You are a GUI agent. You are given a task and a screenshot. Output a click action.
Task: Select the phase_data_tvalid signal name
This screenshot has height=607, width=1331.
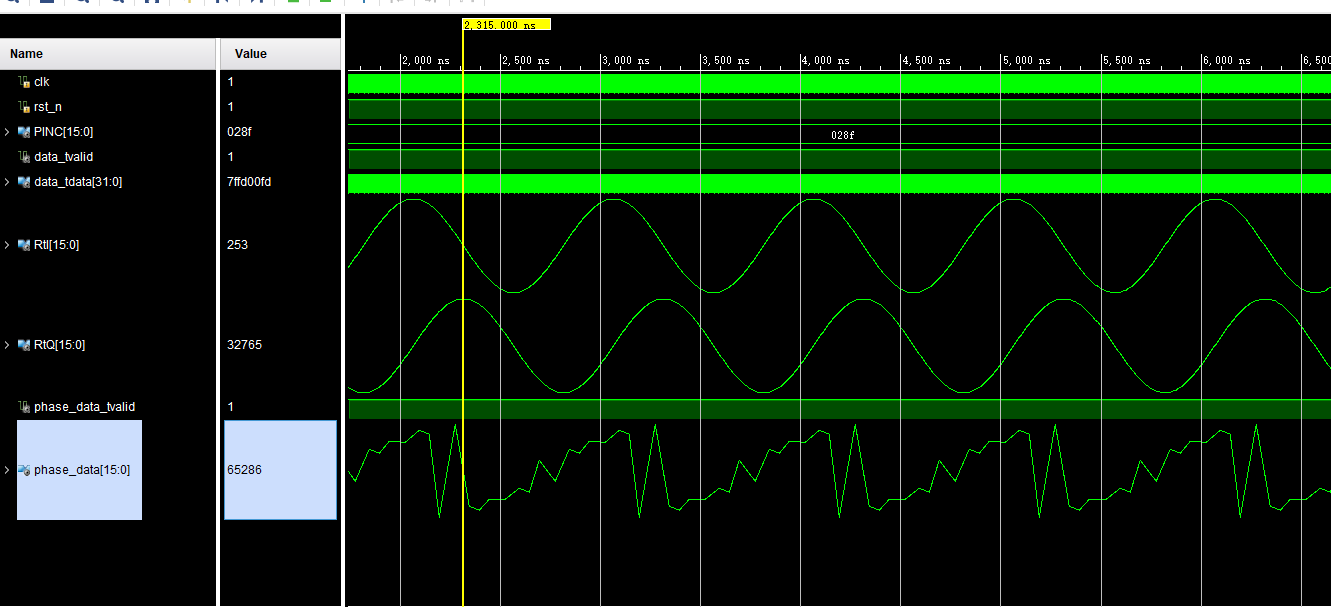[x=84, y=407]
